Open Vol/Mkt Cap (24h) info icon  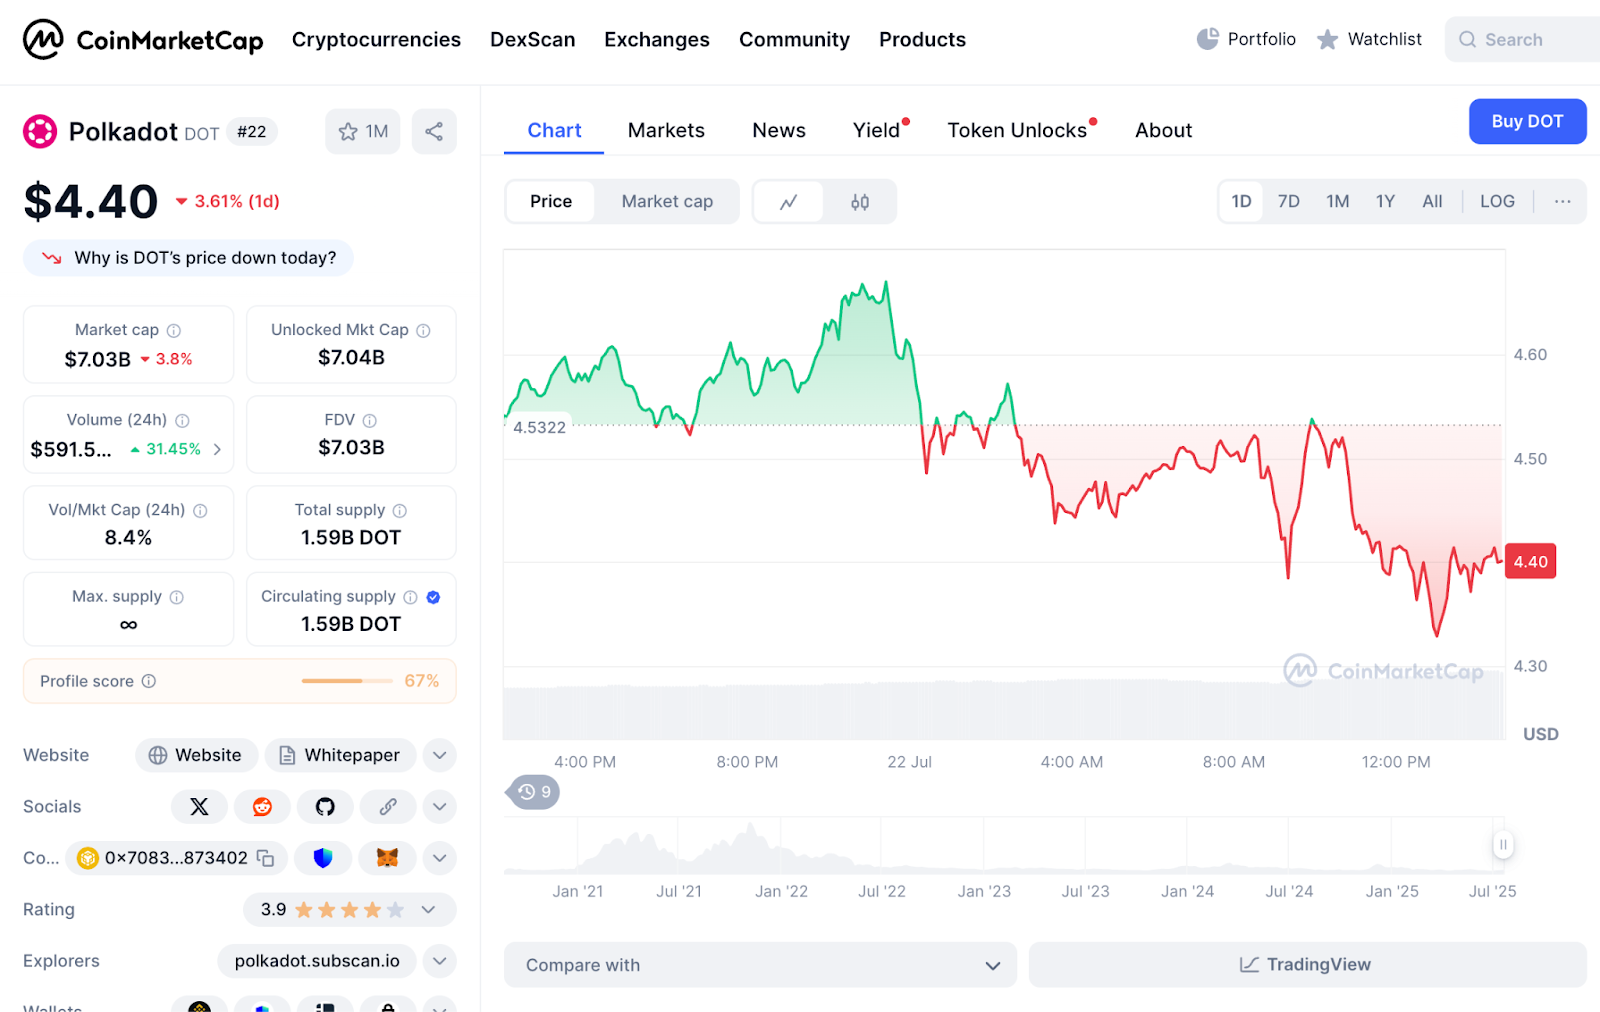pyautogui.click(x=200, y=510)
